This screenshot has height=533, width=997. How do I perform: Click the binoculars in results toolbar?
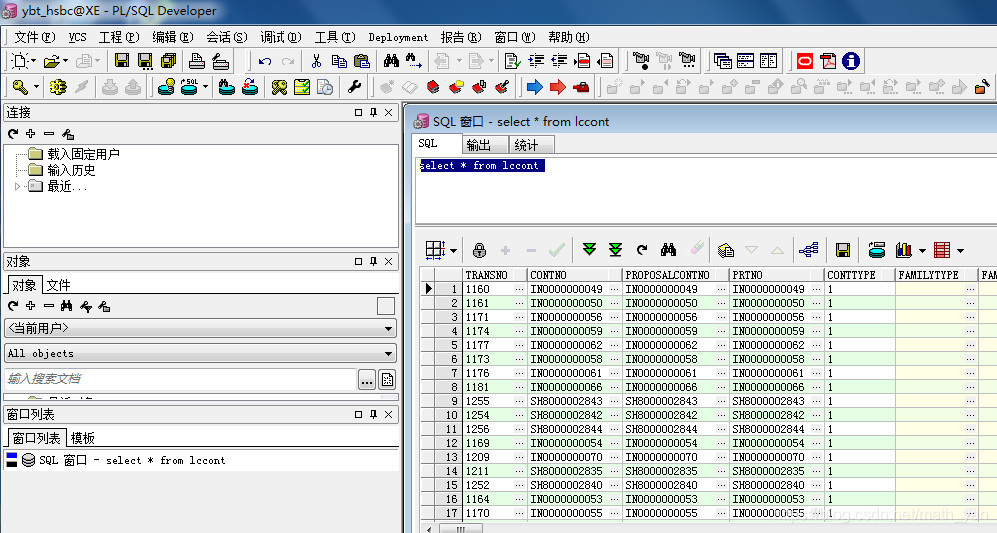tap(668, 250)
